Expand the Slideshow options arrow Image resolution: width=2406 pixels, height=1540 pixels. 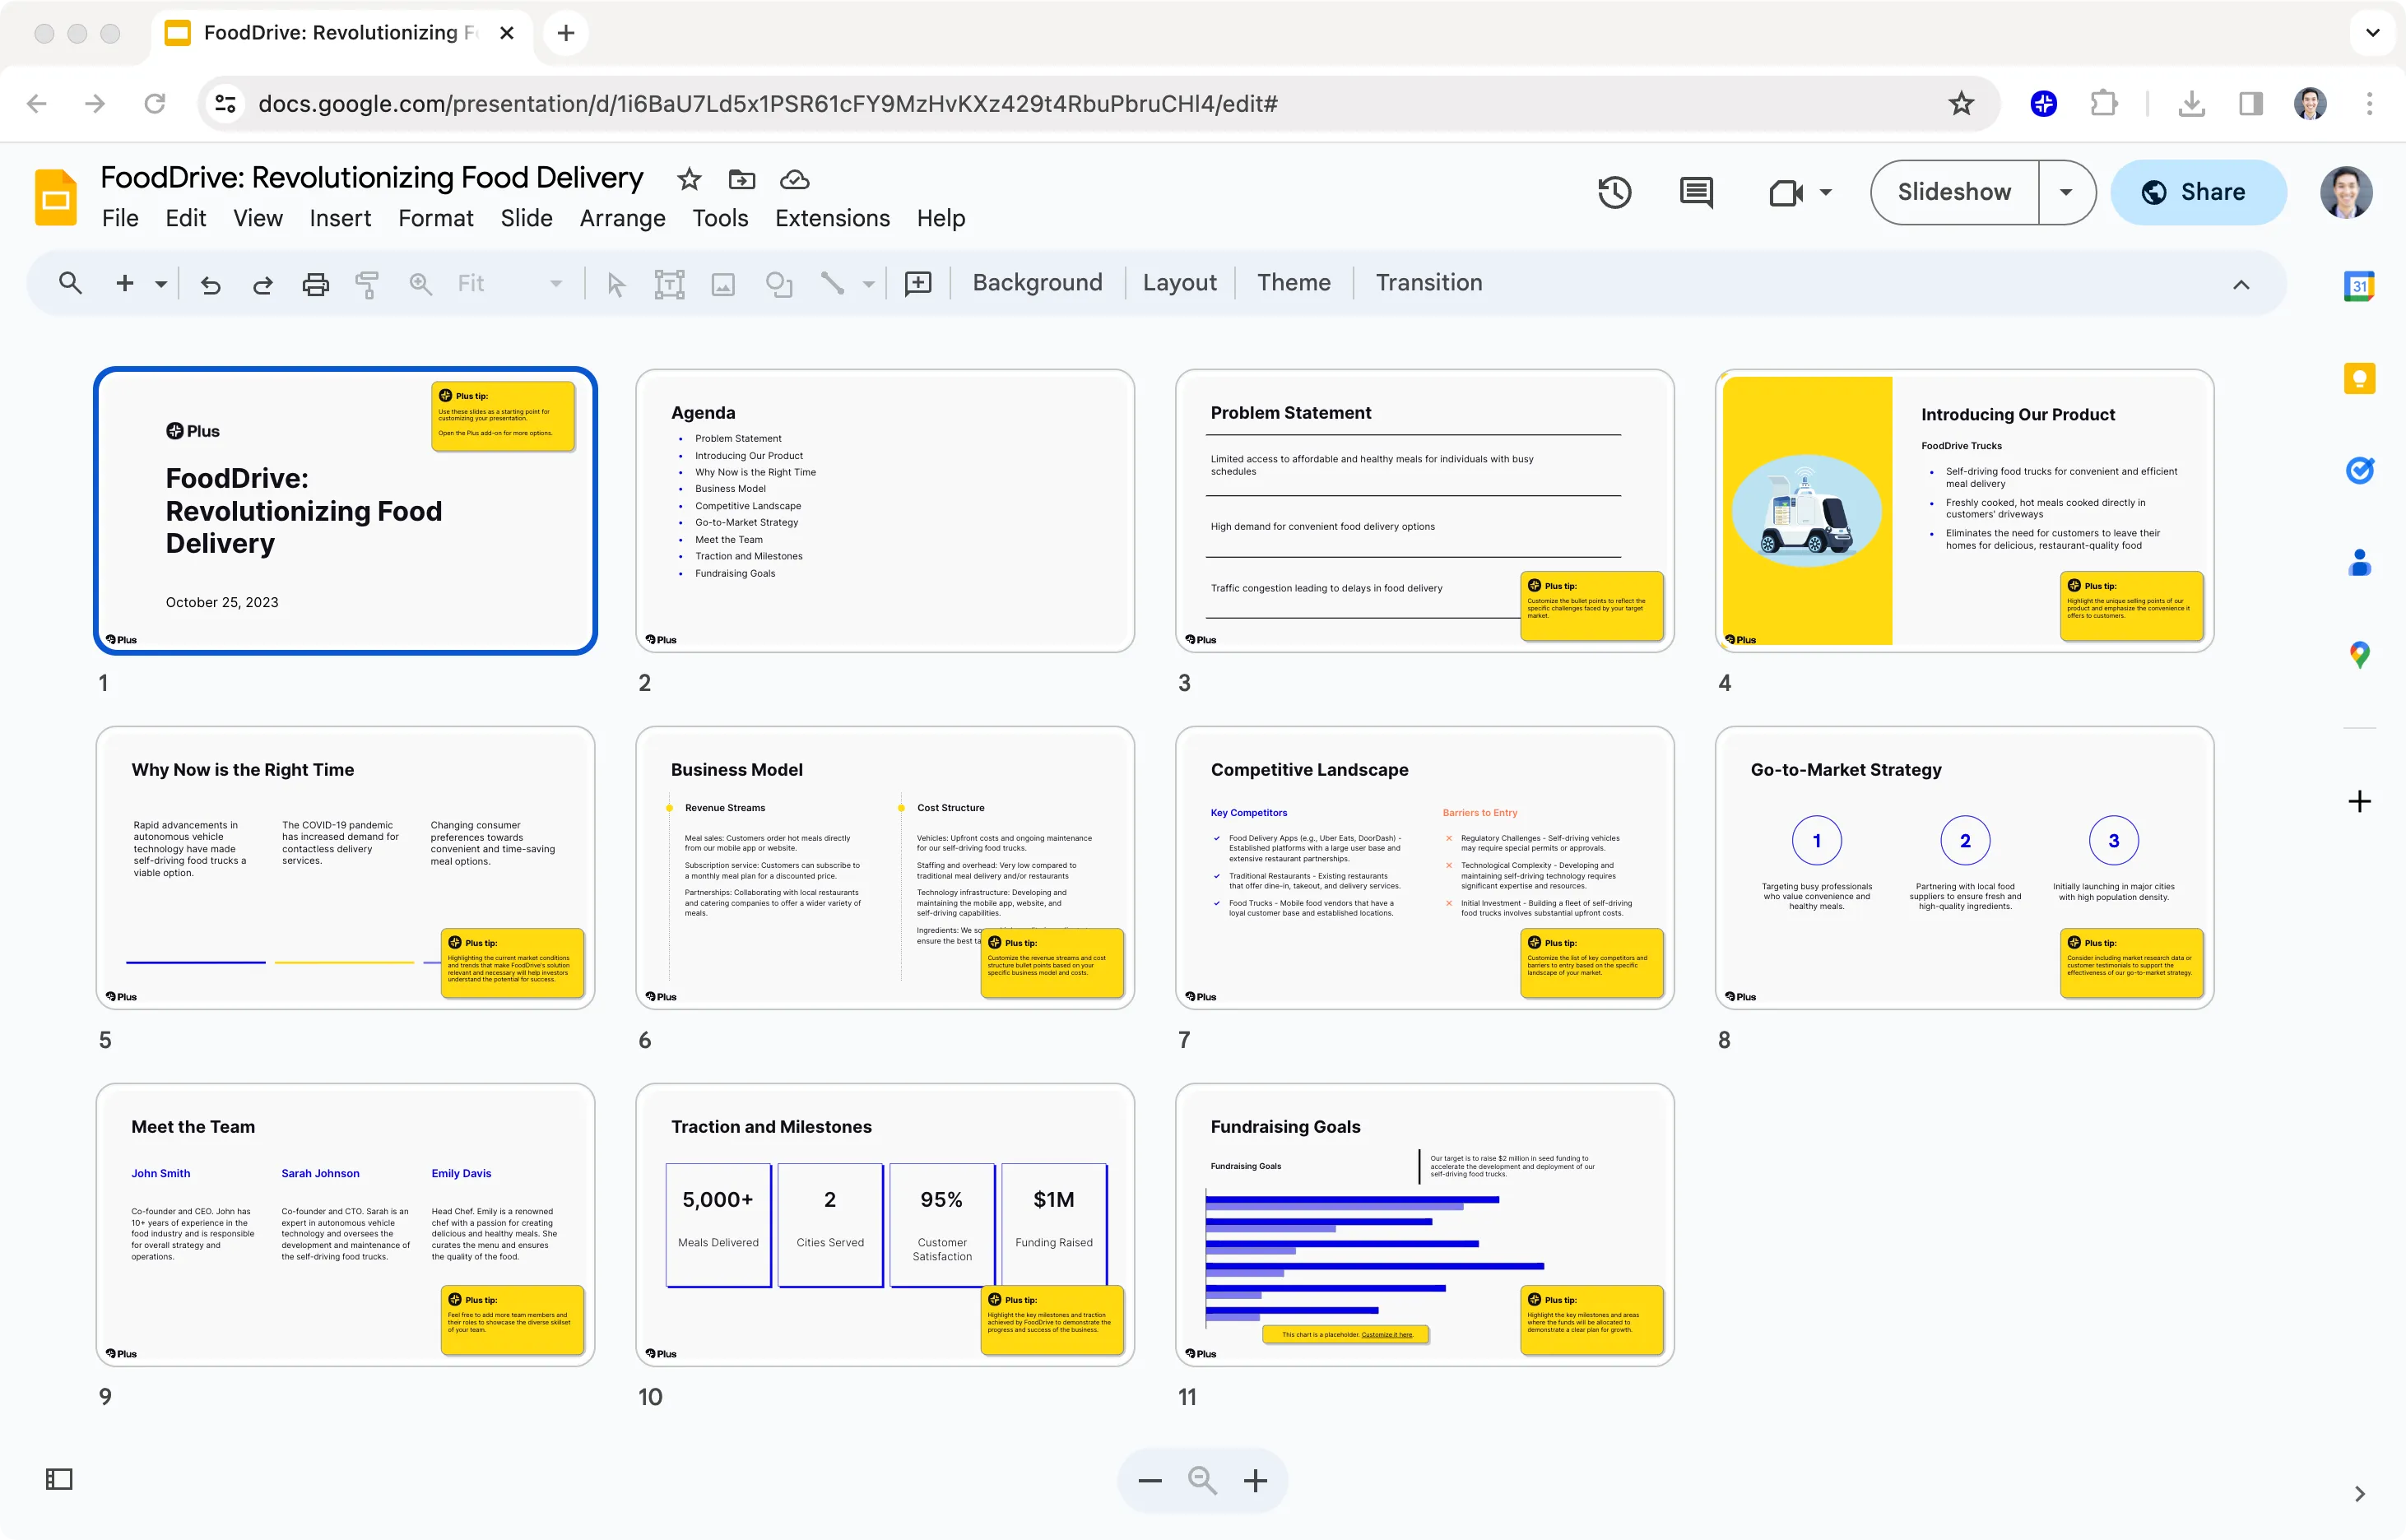point(2066,192)
